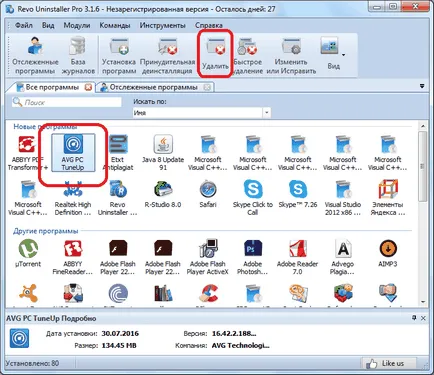Open the Команды menu

pyautogui.click(x=115, y=25)
